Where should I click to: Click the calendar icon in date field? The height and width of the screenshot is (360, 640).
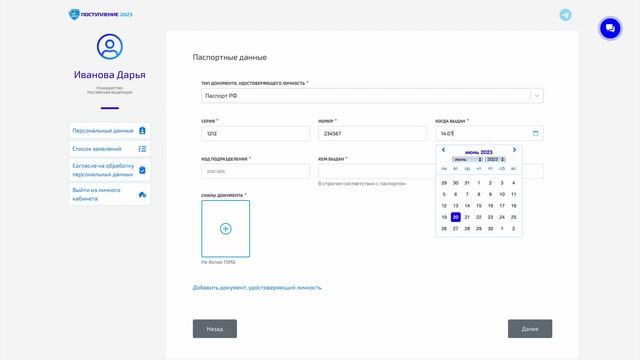[x=536, y=133]
